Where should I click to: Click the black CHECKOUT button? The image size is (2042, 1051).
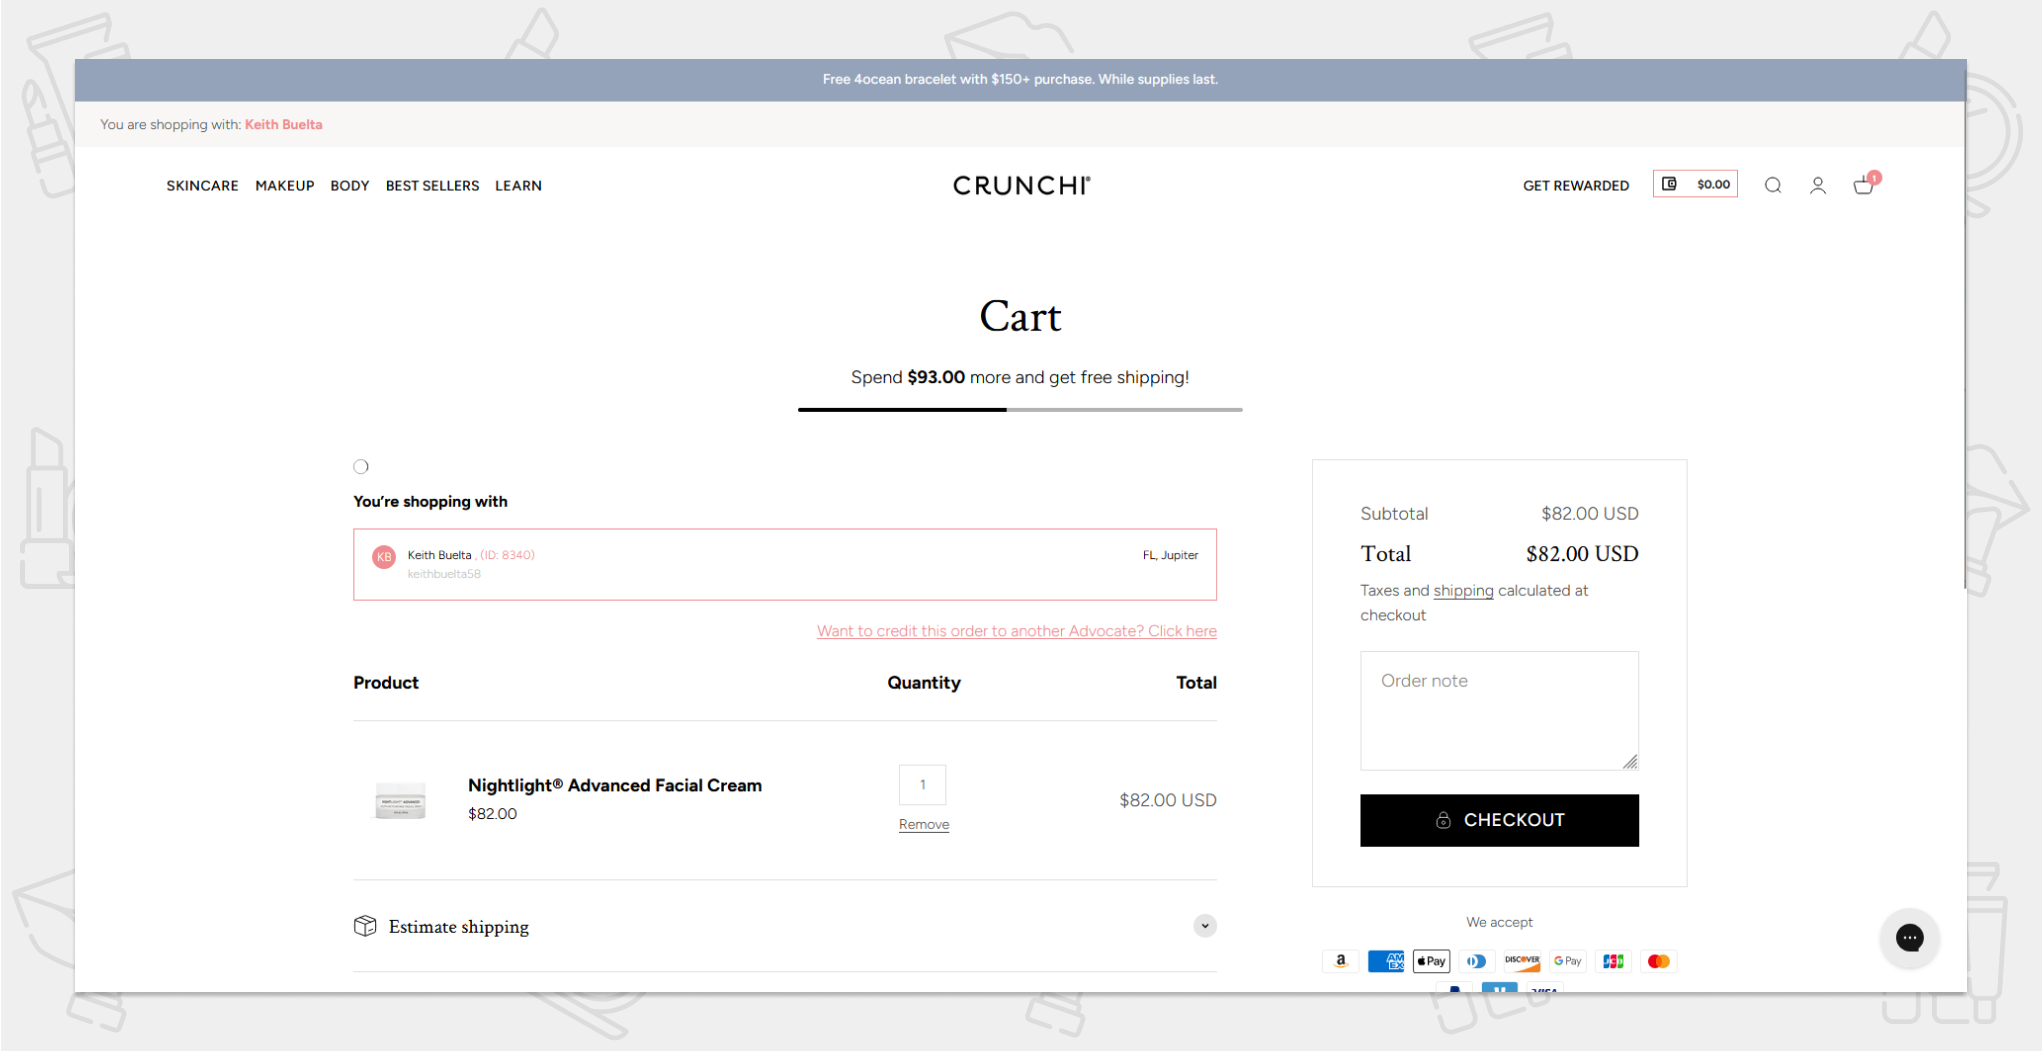[1499, 820]
